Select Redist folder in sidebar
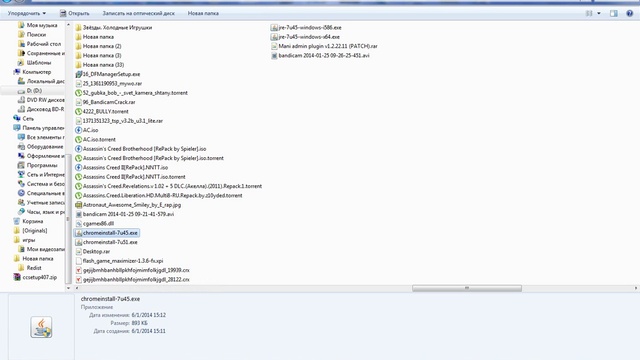 [x=34, y=268]
